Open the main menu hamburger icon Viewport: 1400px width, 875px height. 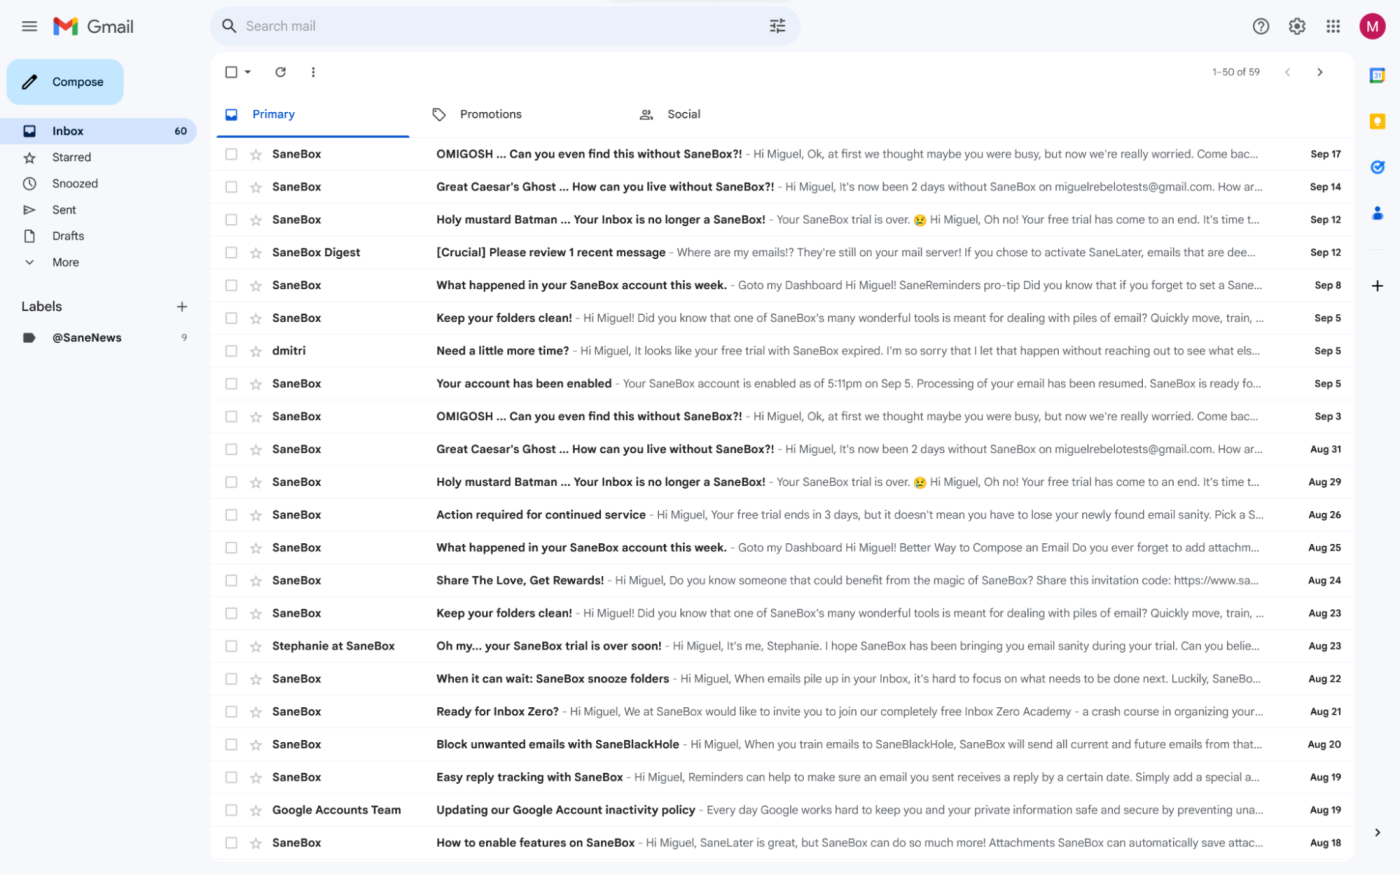[x=29, y=26]
